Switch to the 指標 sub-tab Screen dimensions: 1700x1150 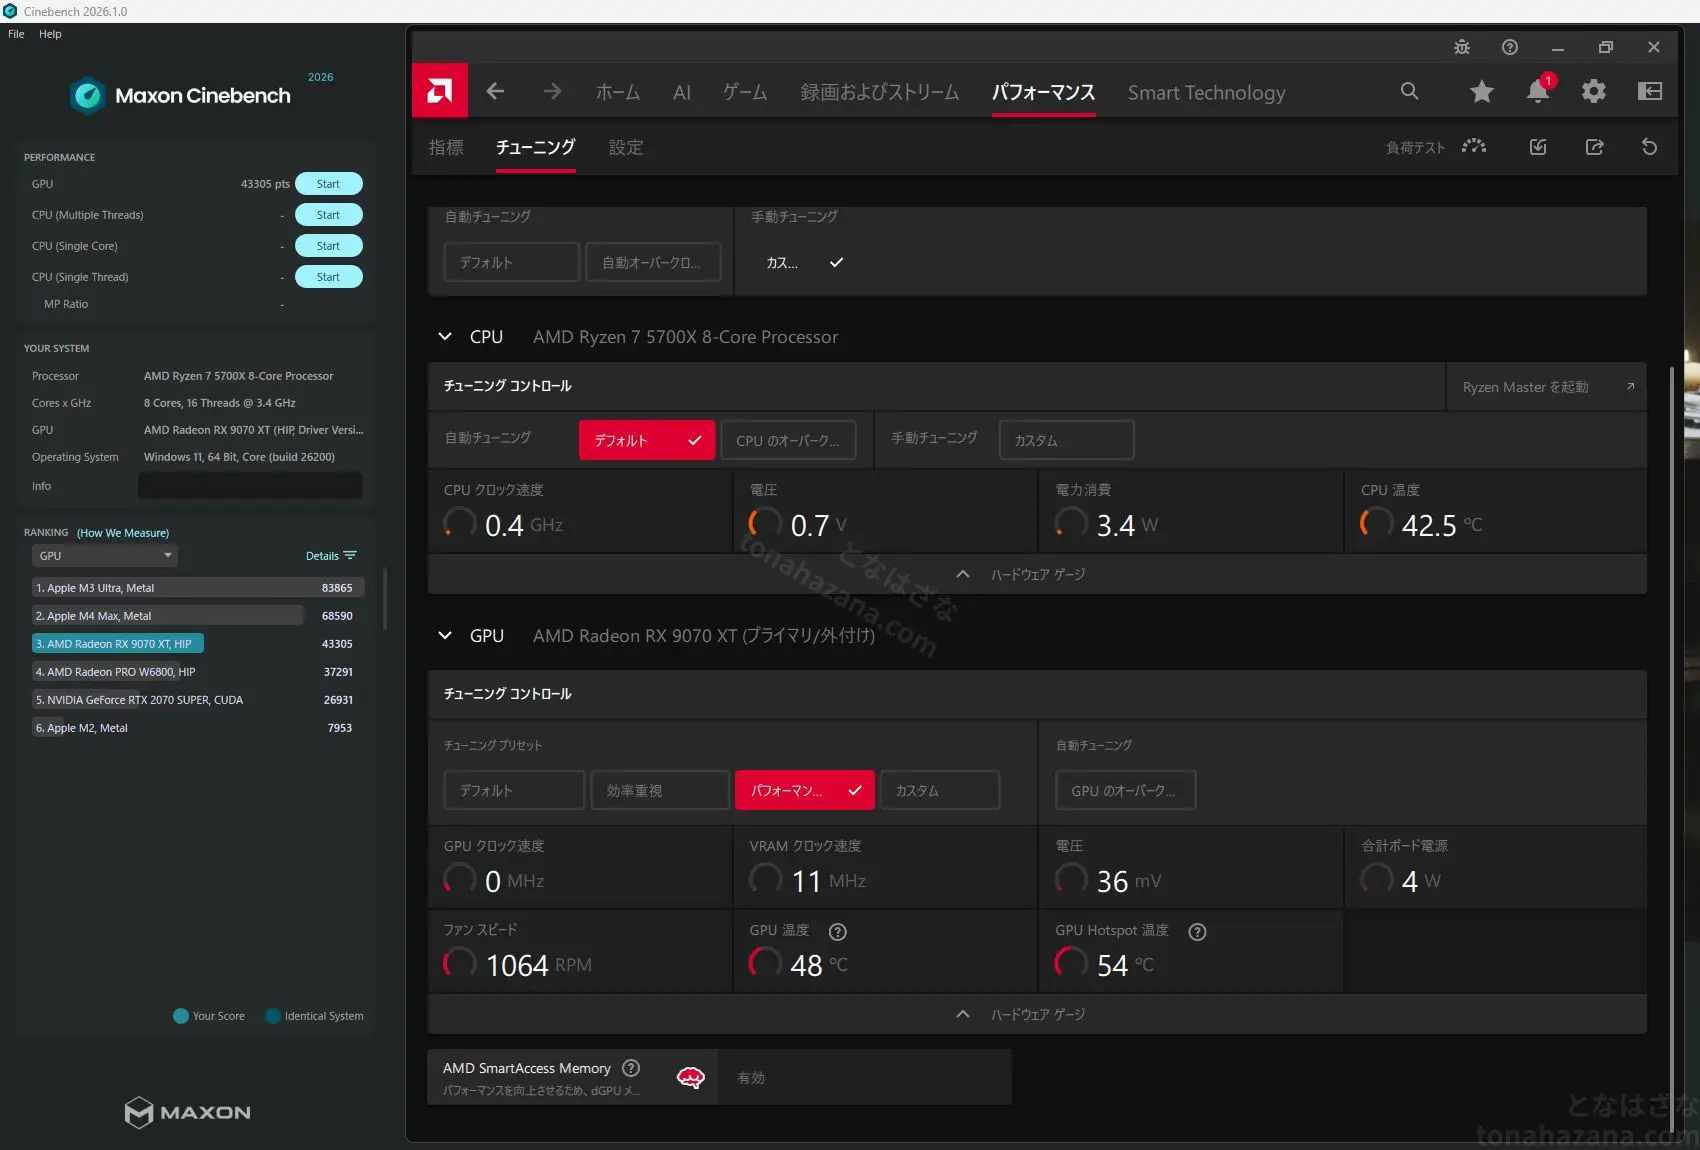point(446,147)
